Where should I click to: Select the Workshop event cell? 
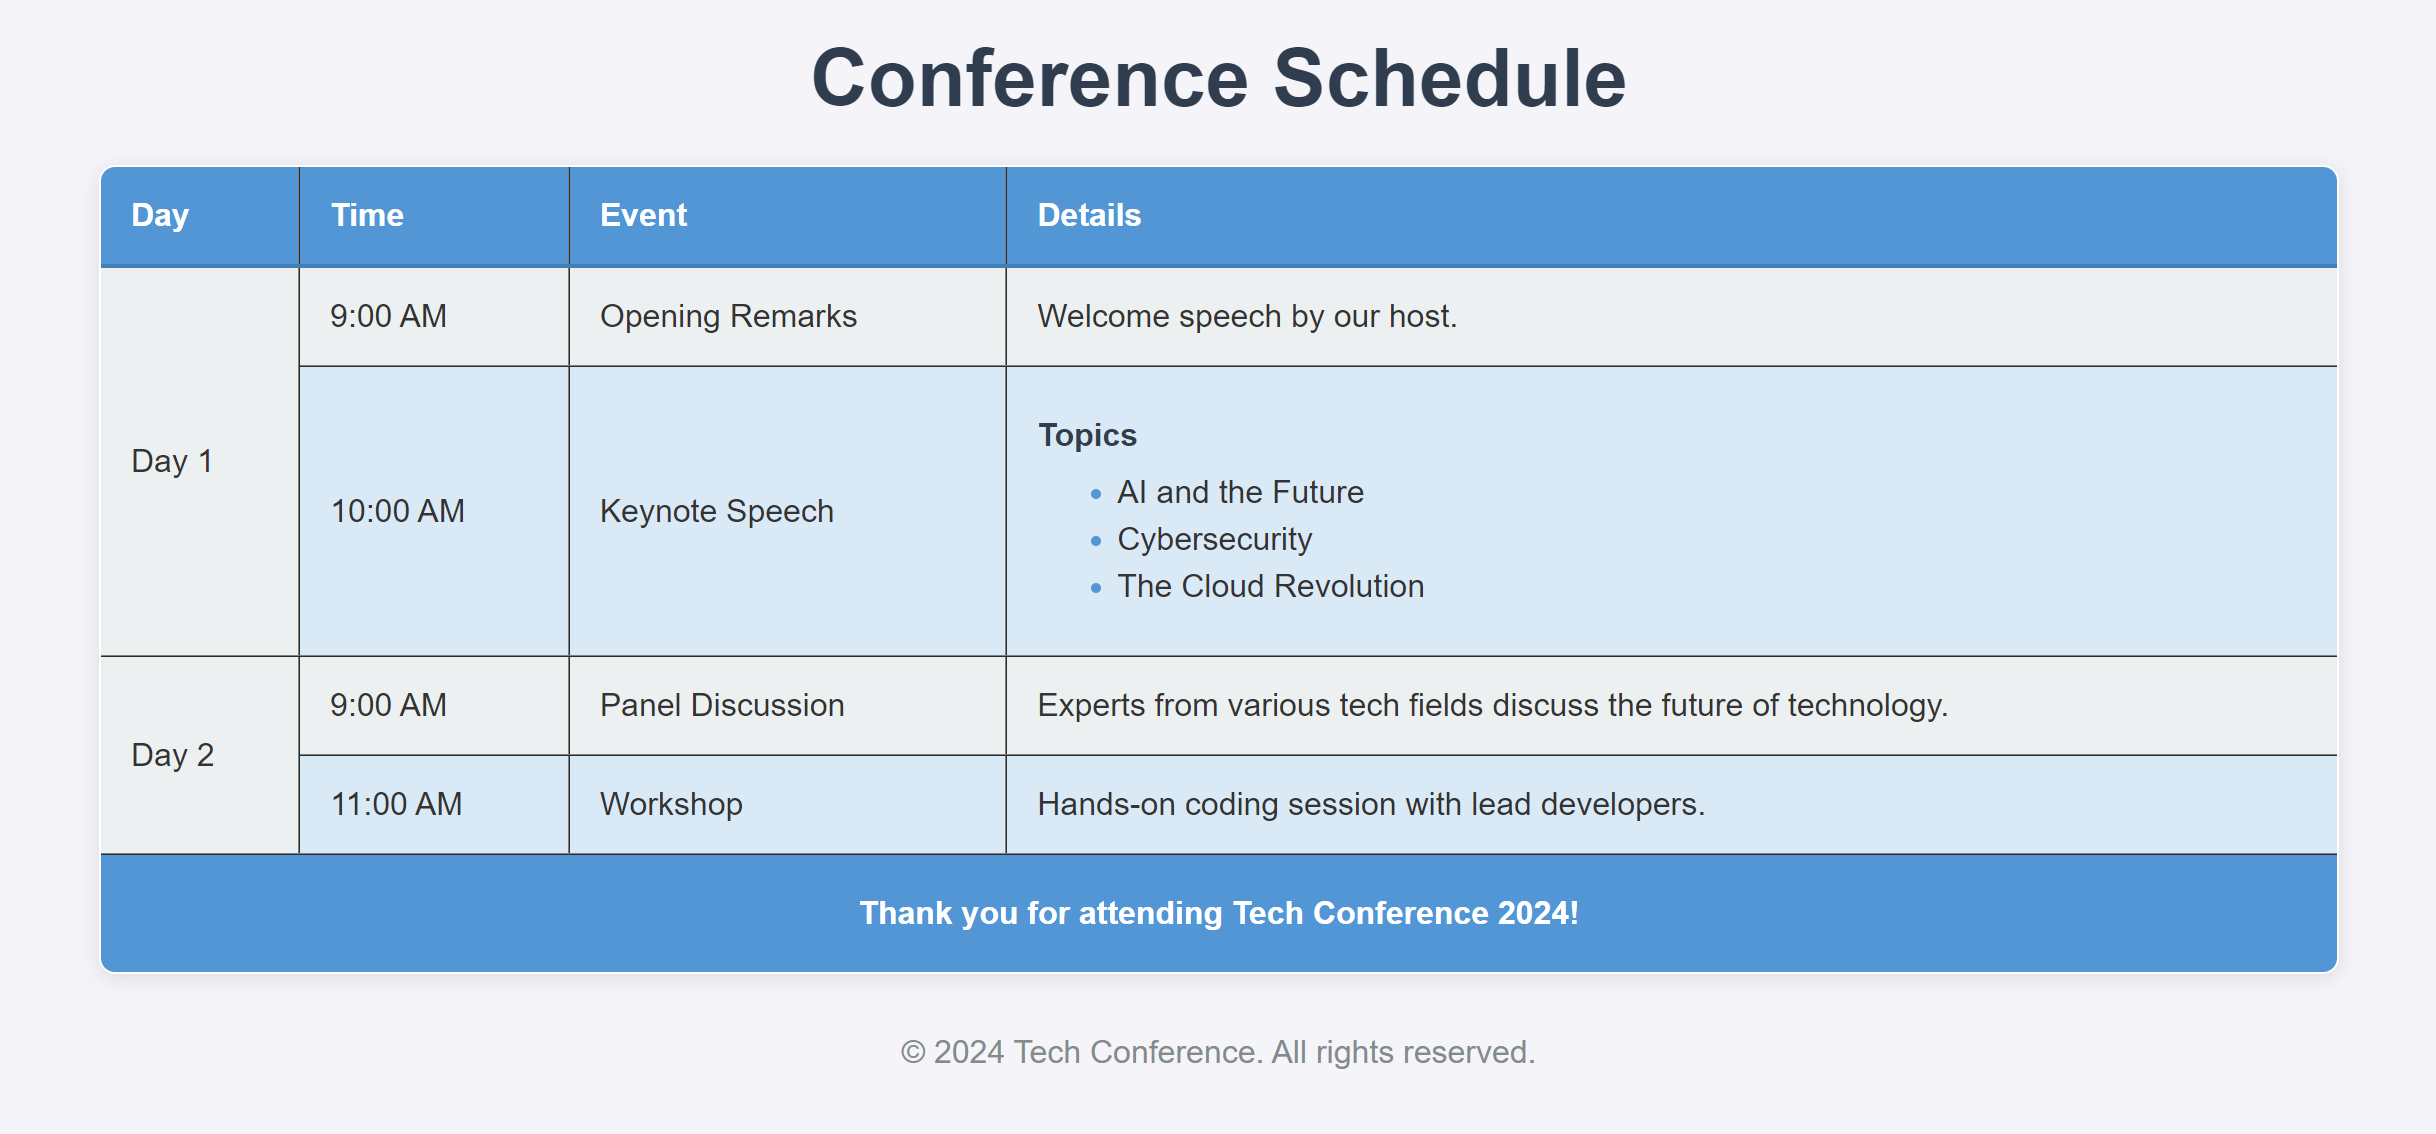787,804
